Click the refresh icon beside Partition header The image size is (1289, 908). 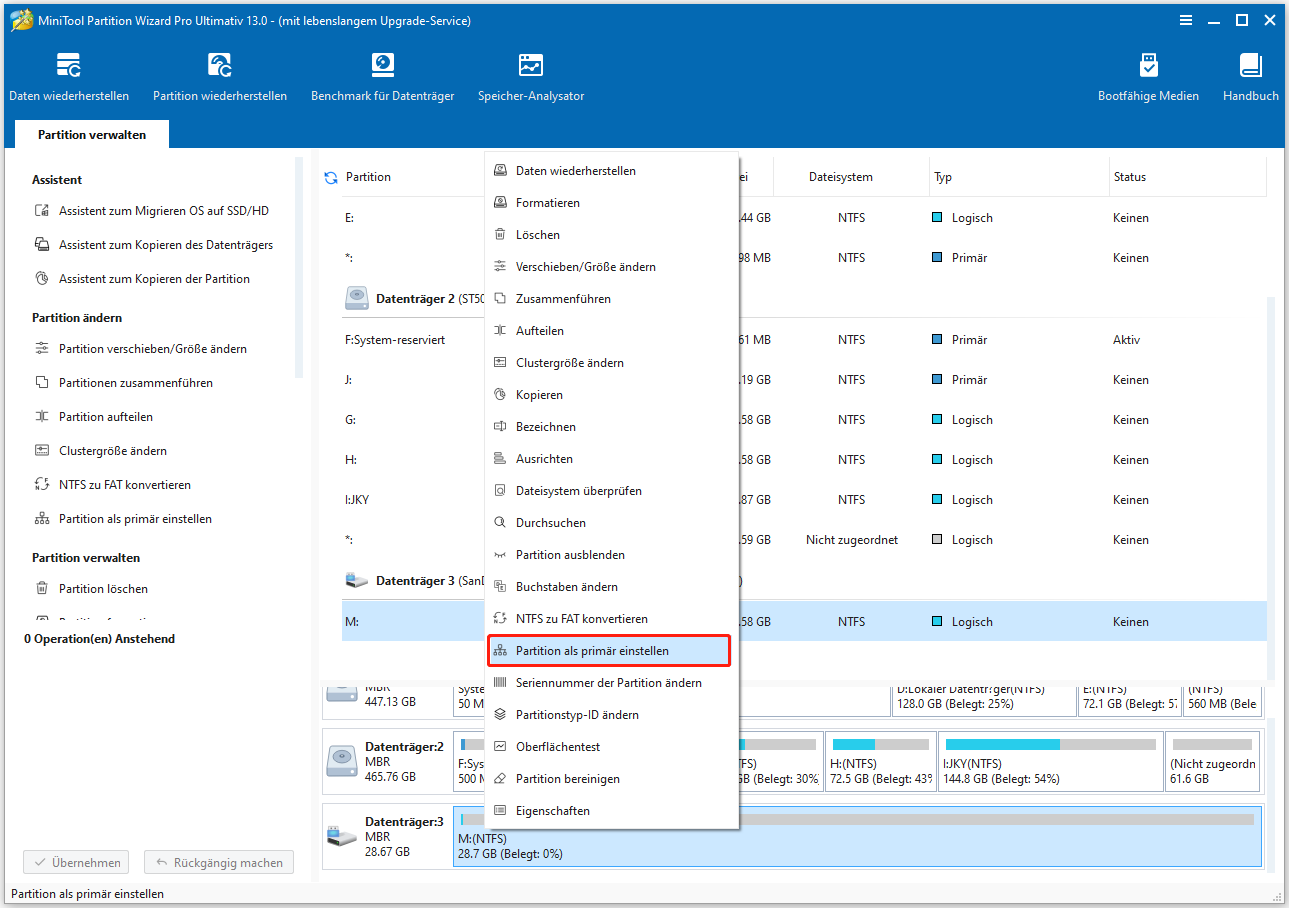pos(331,178)
